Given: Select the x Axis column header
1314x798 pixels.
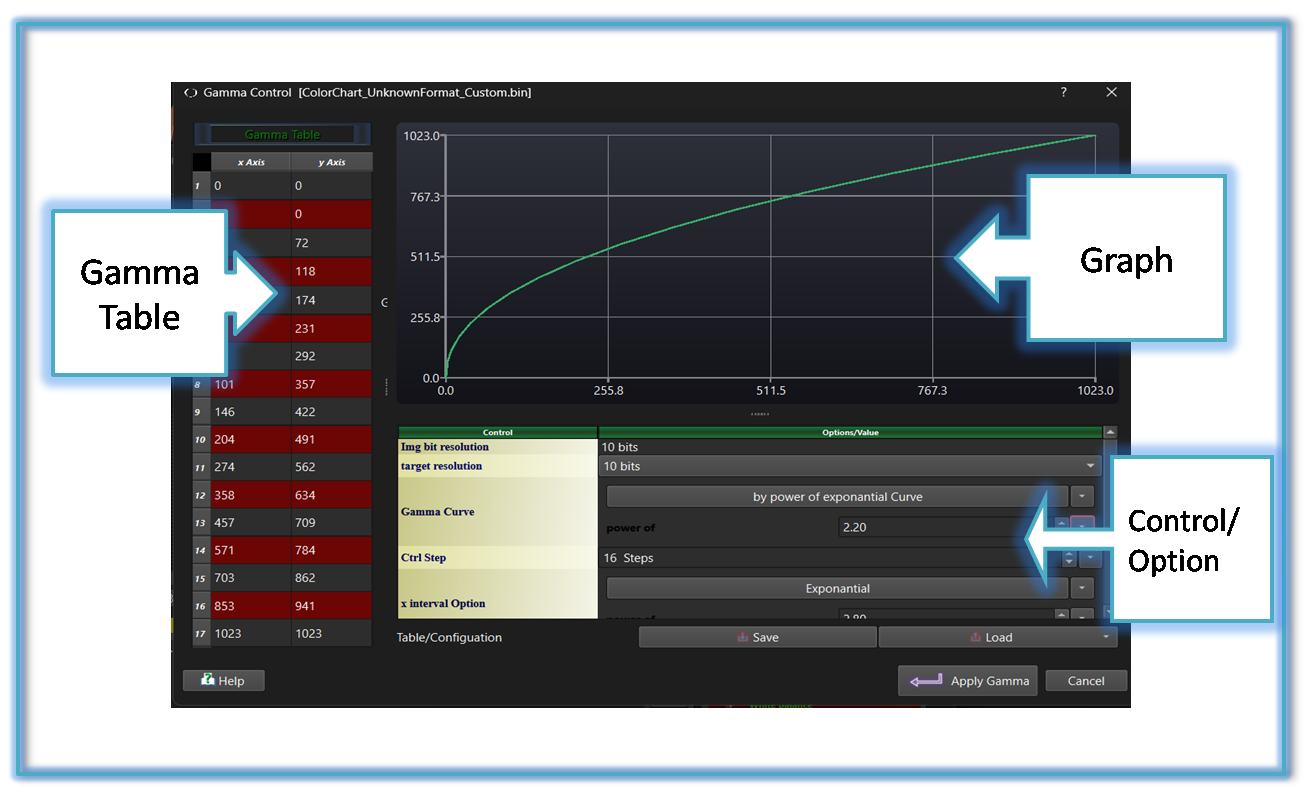Looking at the screenshot, I should click(x=251, y=162).
